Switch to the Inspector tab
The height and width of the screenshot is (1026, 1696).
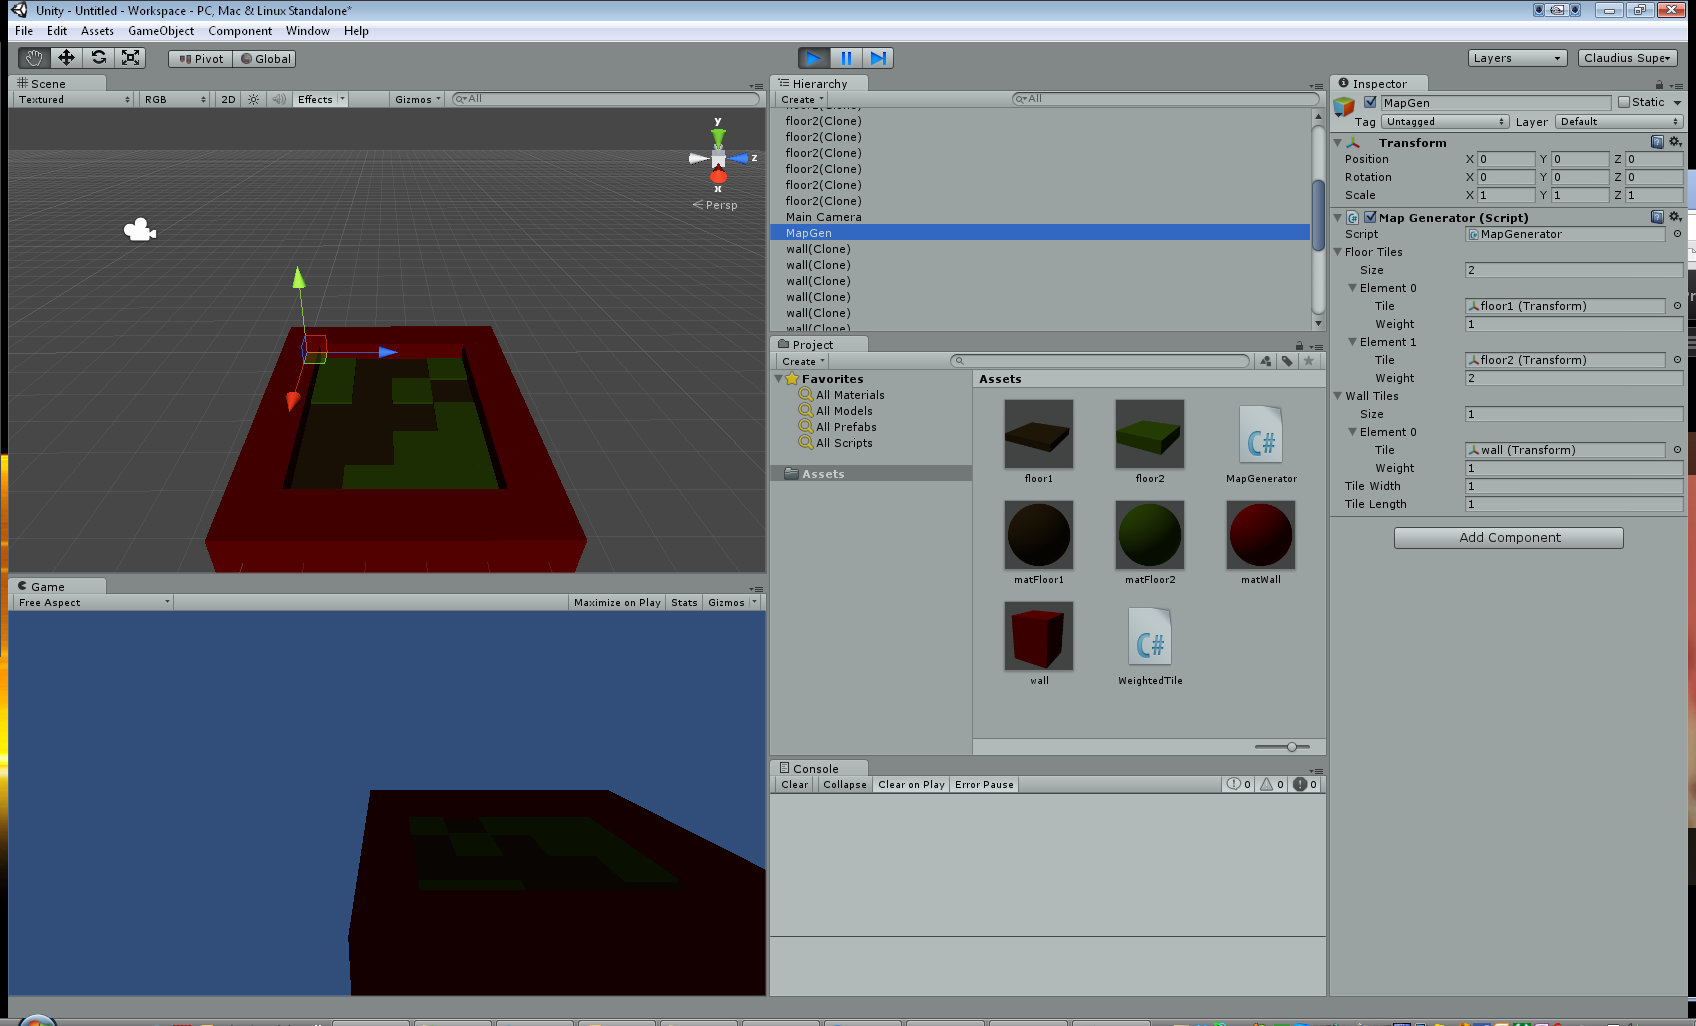coord(1379,84)
